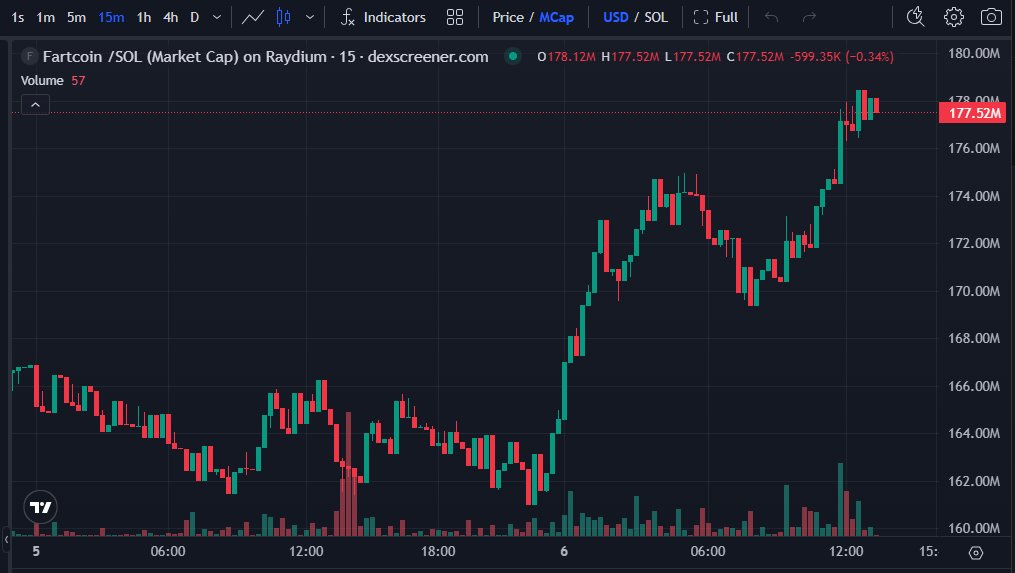Open the Indicators menu
1015x573 pixels.
click(383, 17)
